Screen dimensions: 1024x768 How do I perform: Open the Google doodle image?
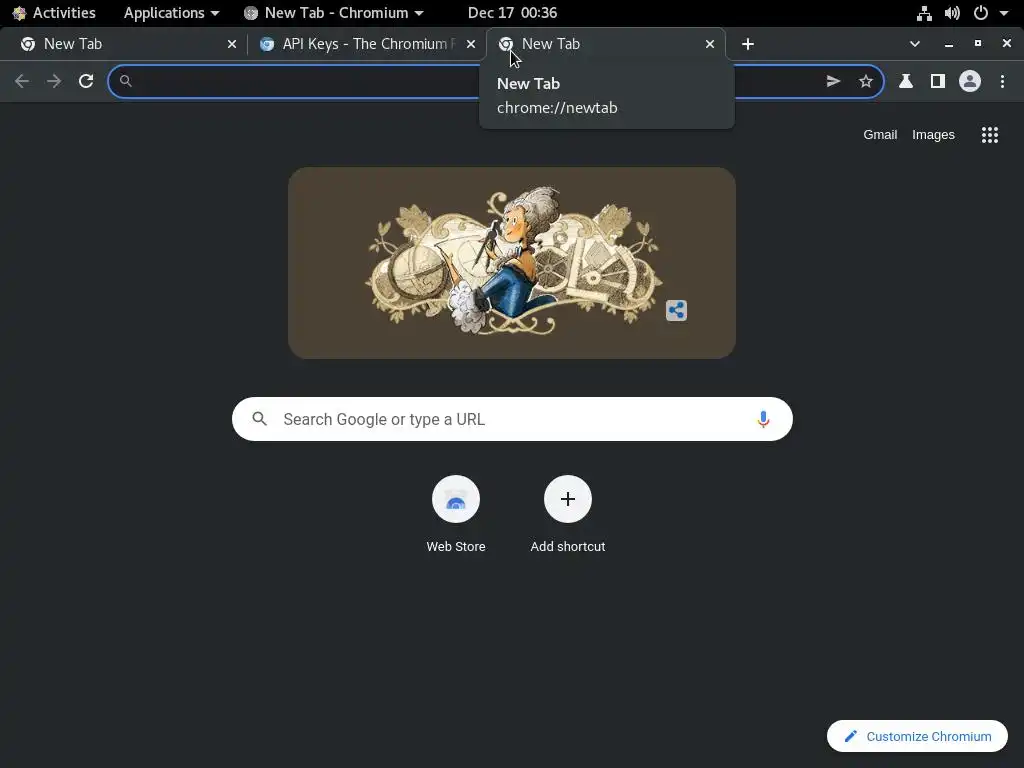point(512,263)
